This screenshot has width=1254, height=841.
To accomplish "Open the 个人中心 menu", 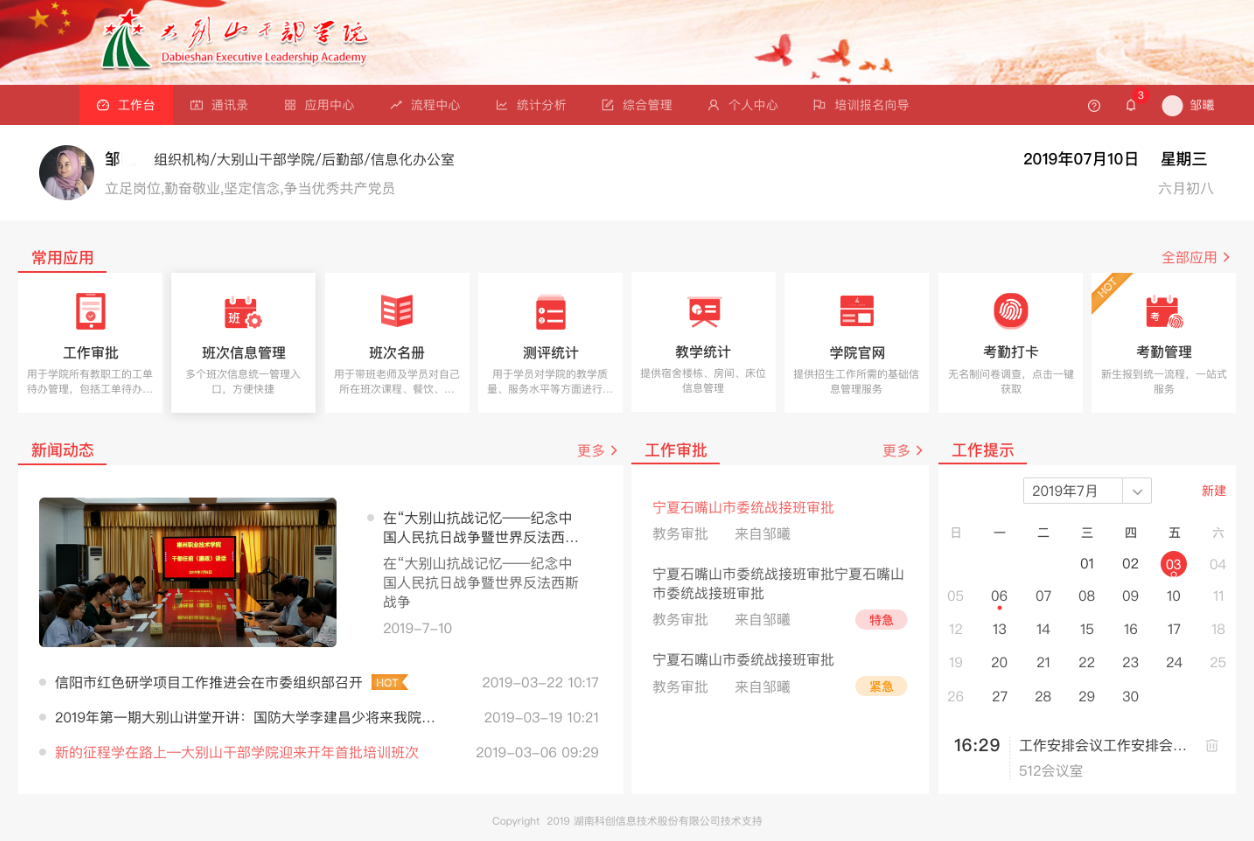I will coord(742,105).
